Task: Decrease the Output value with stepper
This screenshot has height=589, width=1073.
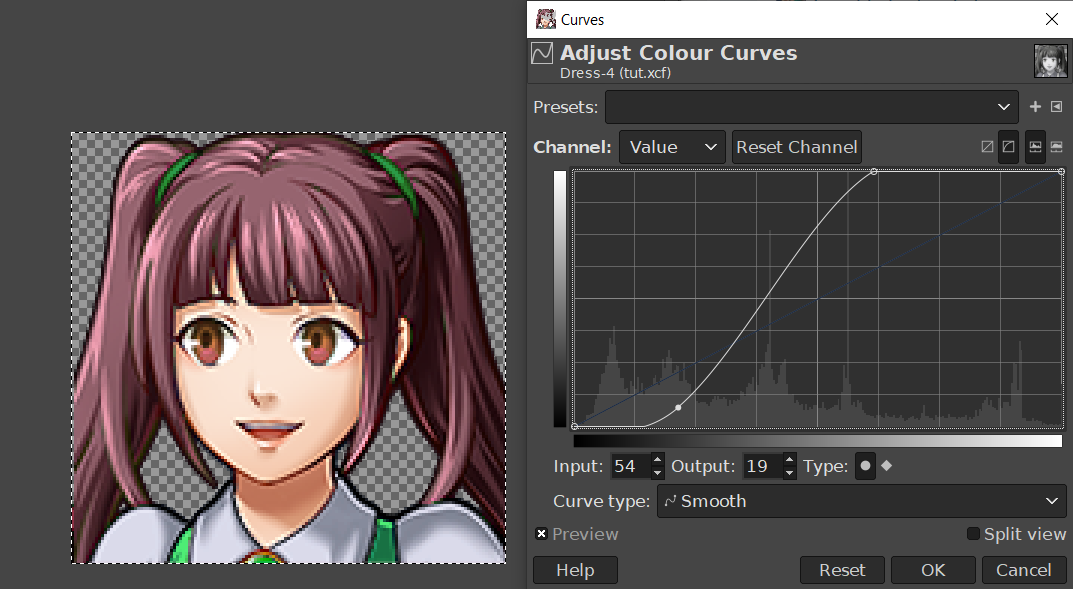Action: tap(790, 473)
